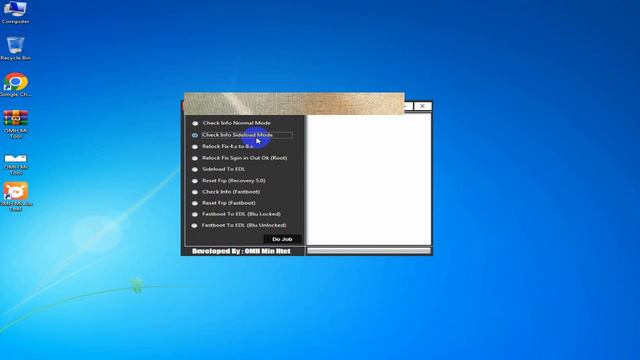This screenshot has width=640, height=360.
Task: Open the Computer desktop icon
Action: point(16,12)
